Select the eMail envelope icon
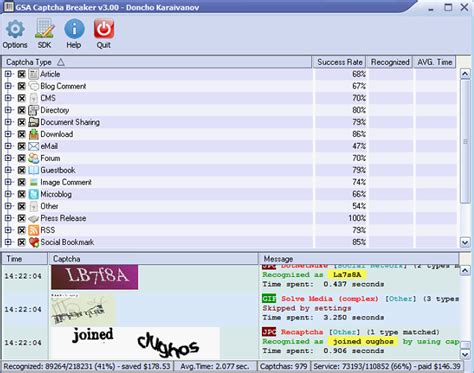 (34, 146)
